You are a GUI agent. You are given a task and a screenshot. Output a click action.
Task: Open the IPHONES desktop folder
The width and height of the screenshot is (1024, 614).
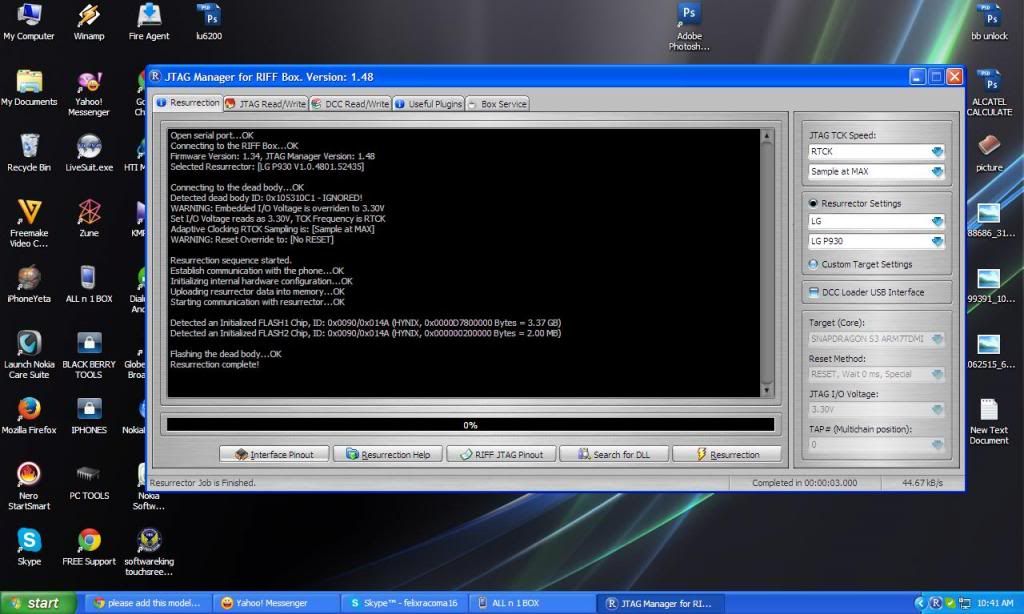coord(89,415)
